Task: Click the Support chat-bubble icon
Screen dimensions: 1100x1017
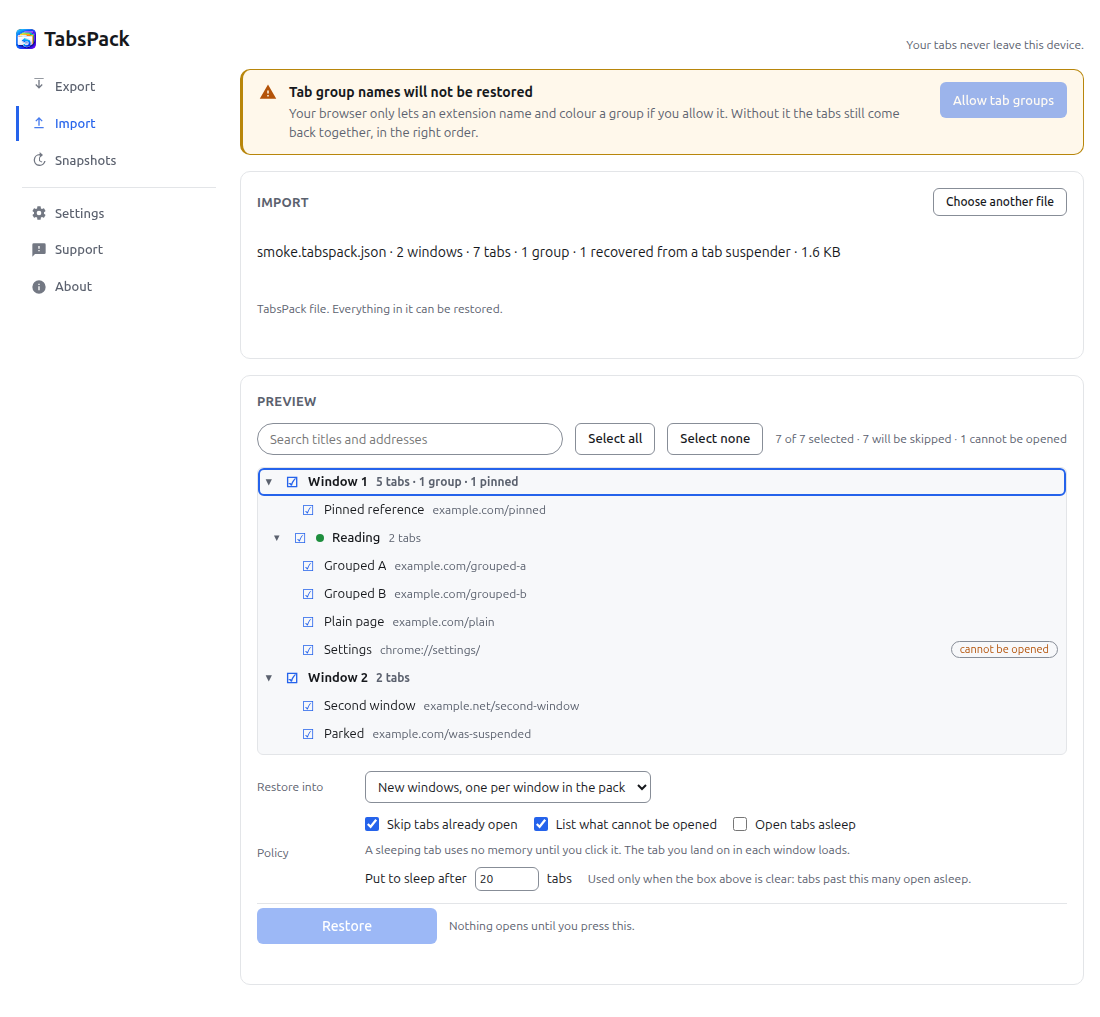Action: point(39,250)
